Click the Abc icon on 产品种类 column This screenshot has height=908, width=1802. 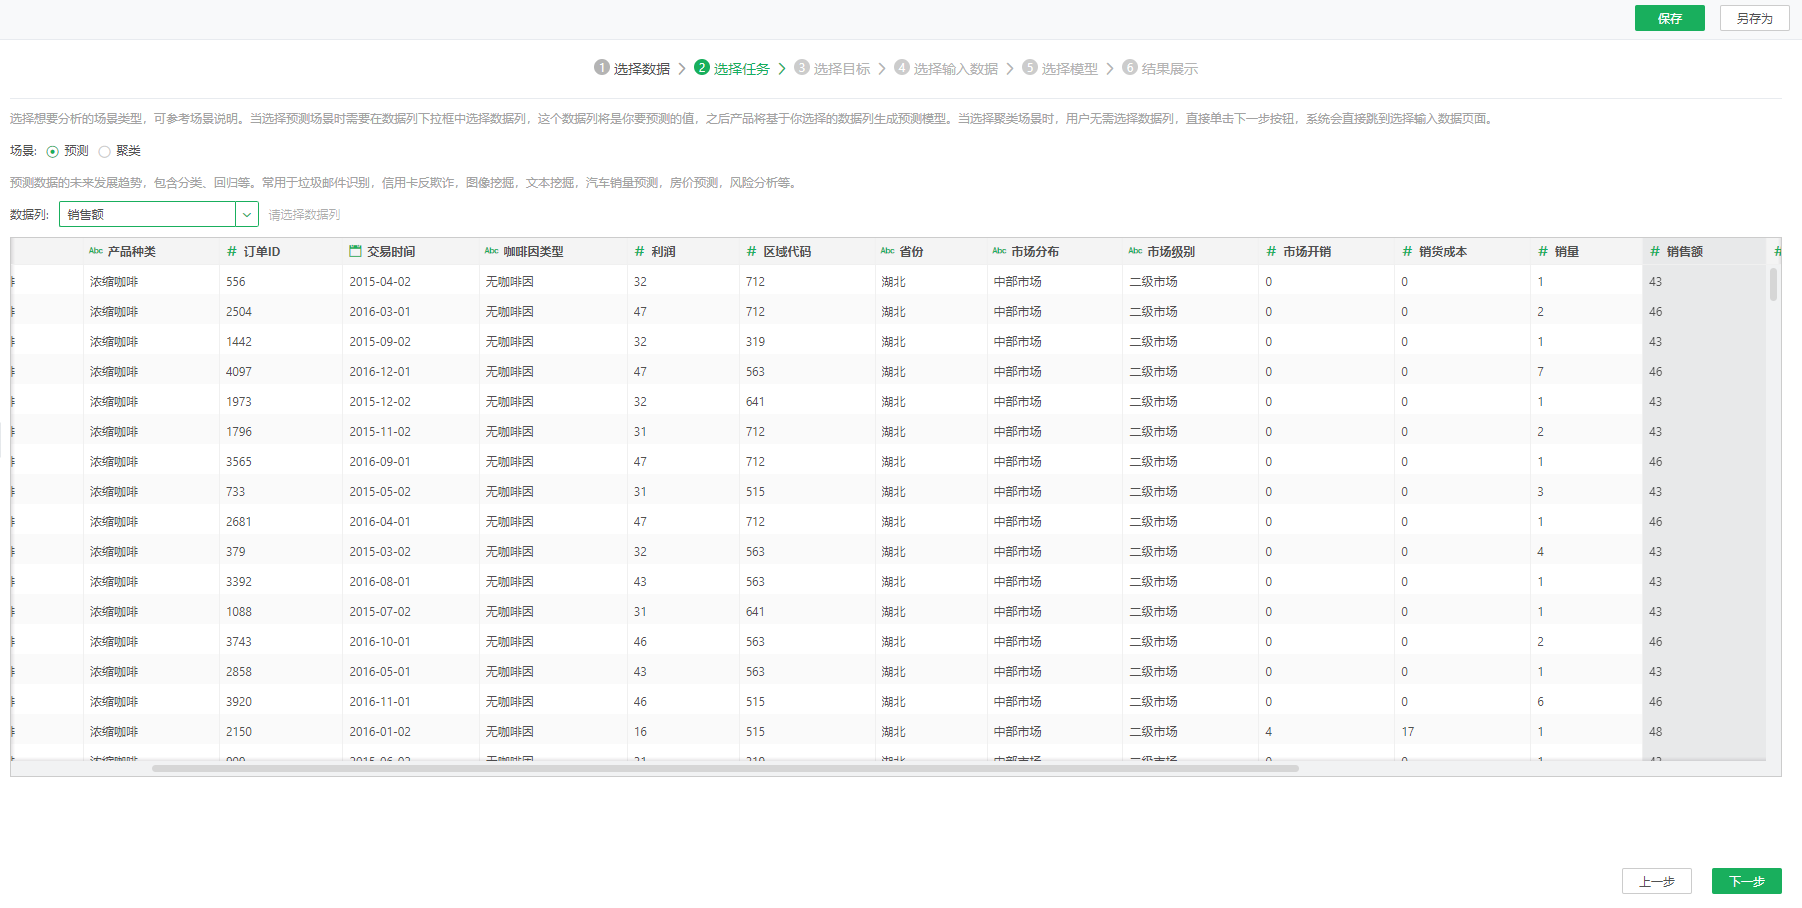click(94, 251)
